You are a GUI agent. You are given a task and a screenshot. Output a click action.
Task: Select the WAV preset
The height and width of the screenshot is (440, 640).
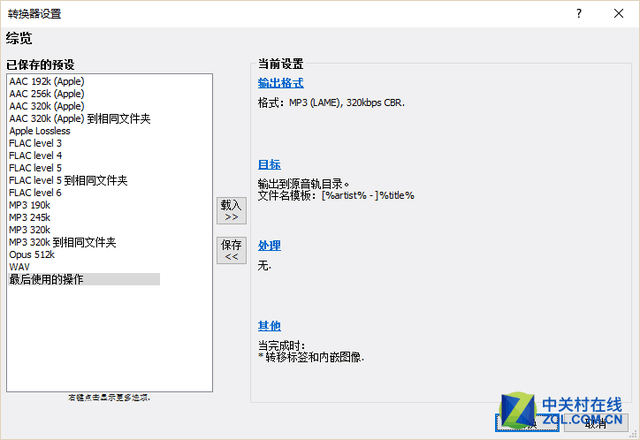19,267
